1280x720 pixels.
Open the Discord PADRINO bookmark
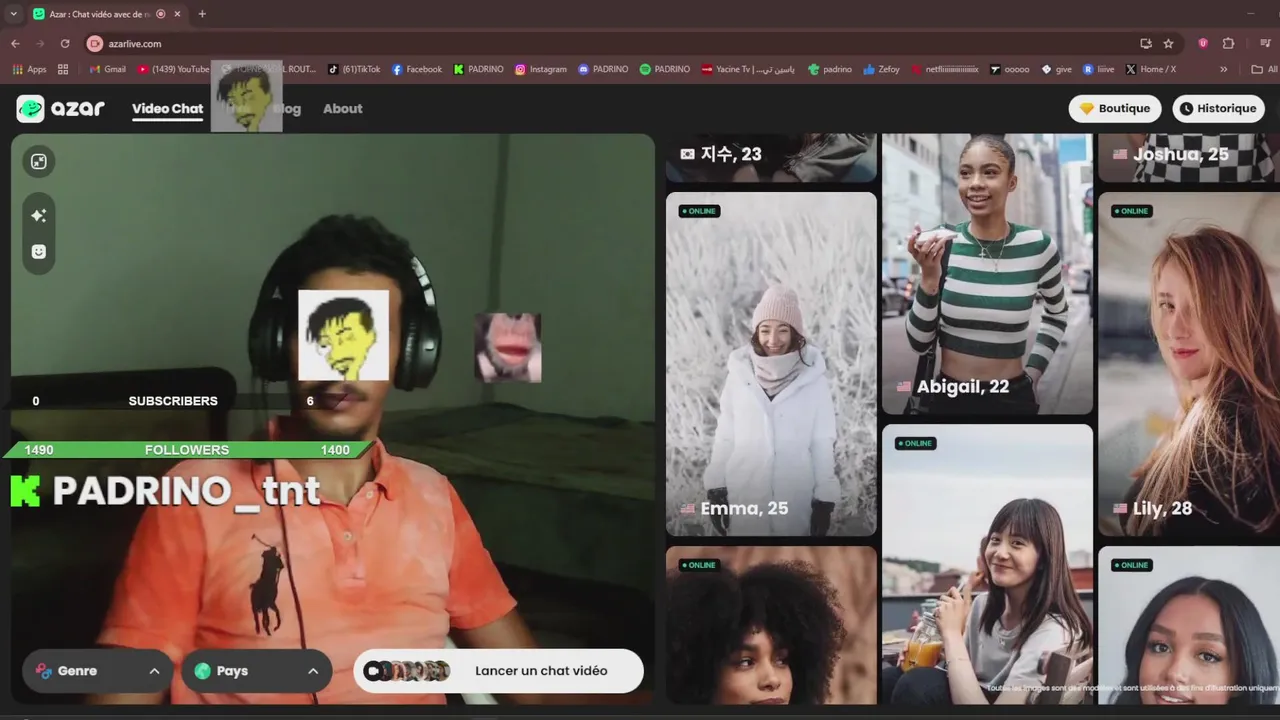point(603,69)
